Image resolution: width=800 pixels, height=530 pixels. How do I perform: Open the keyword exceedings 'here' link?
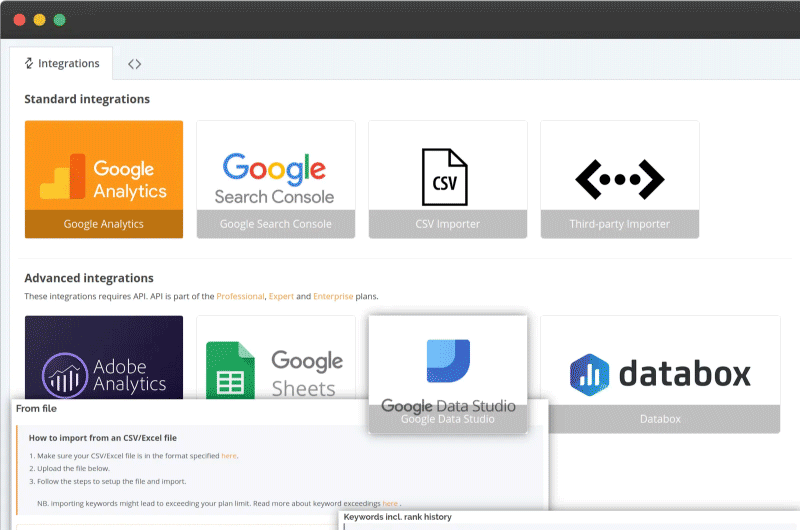390,503
